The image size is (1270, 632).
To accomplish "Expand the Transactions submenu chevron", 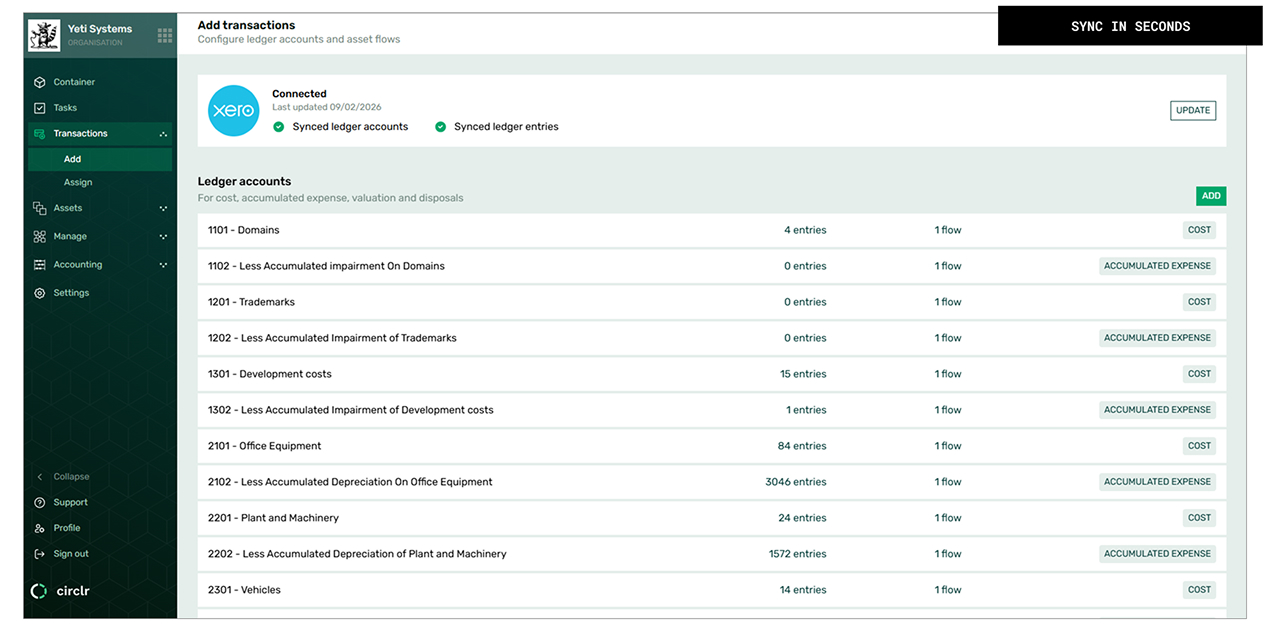I will [163, 133].
